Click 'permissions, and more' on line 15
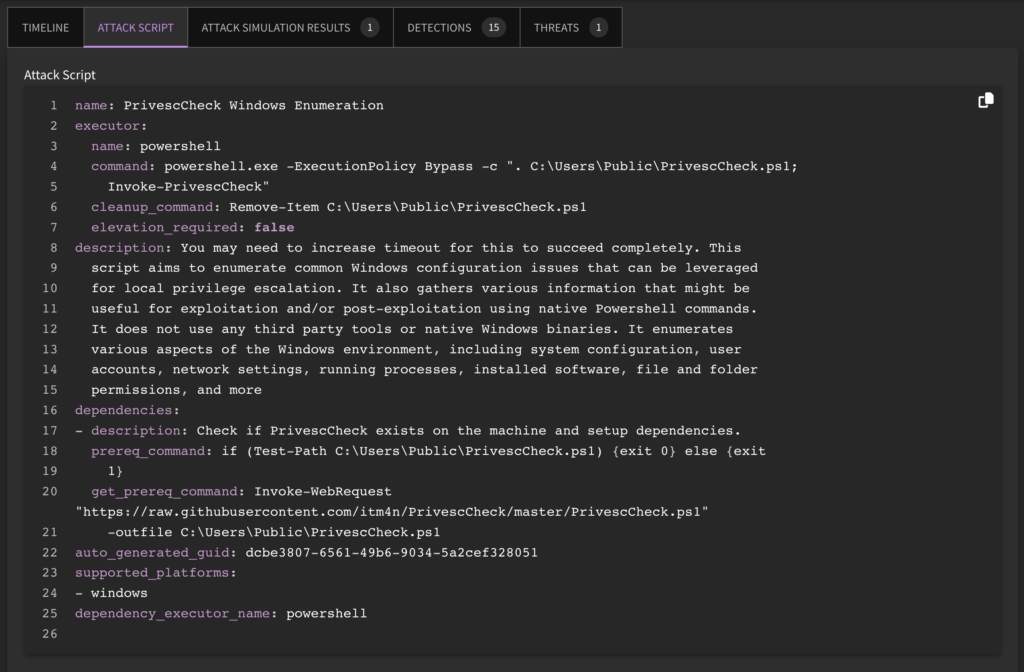 [176, 390]
